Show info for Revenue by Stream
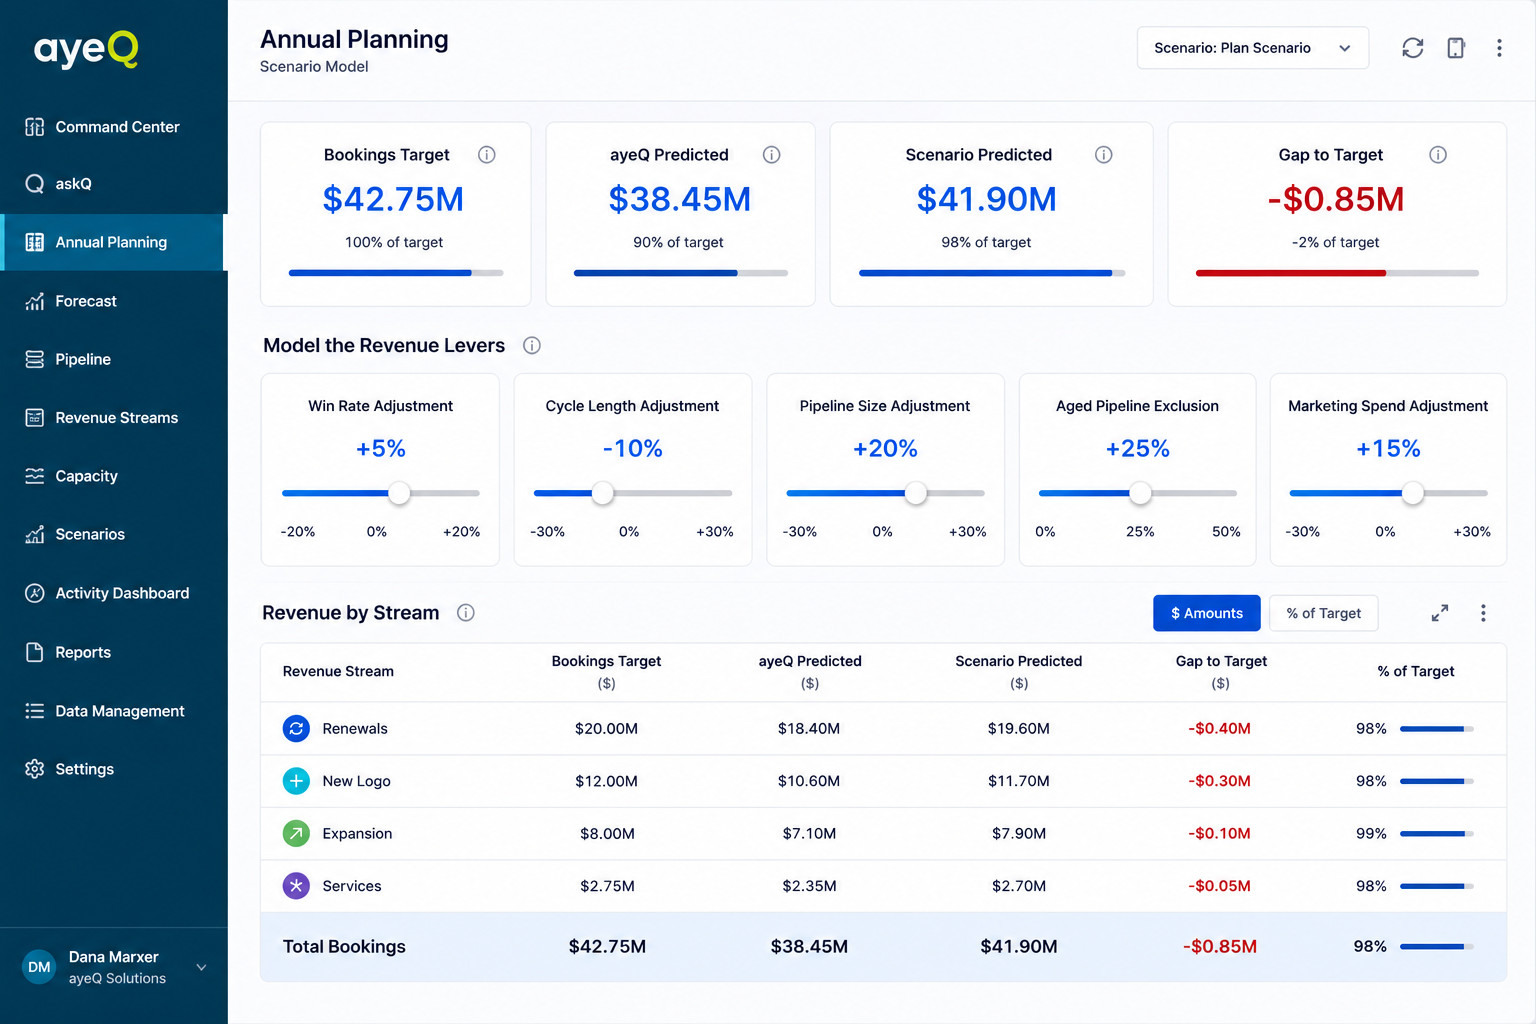The width and height of the screenshot is (1536, 1024). (x=466, y=613)
